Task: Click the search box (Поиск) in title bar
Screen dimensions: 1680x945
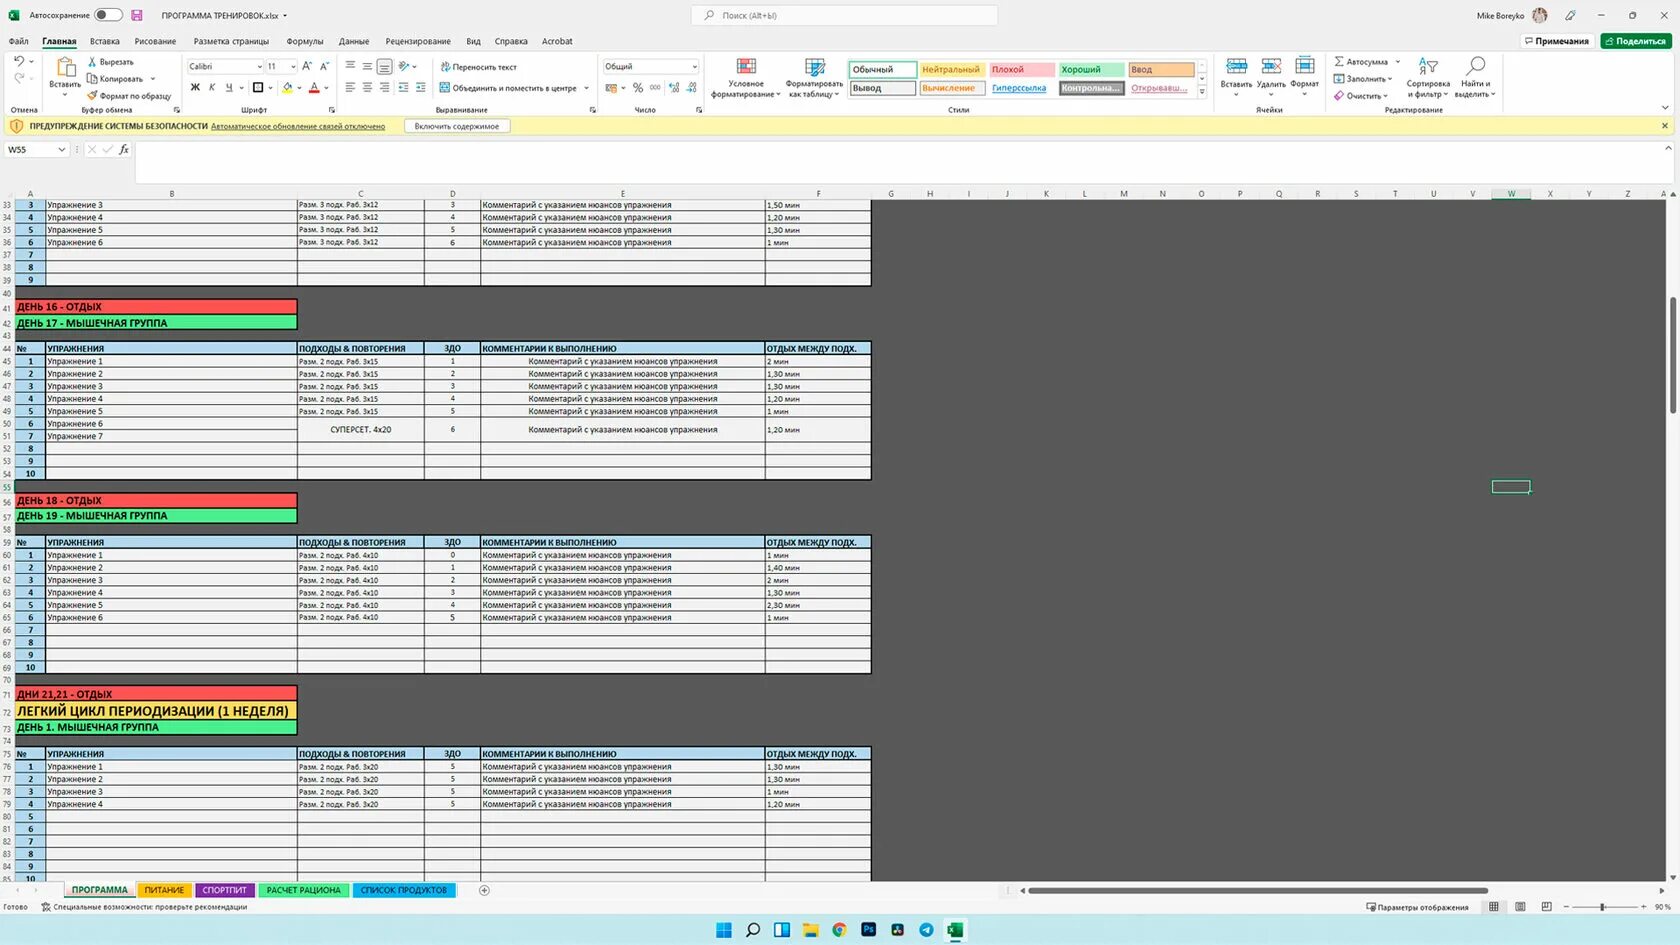Action: tap(844, 15)
